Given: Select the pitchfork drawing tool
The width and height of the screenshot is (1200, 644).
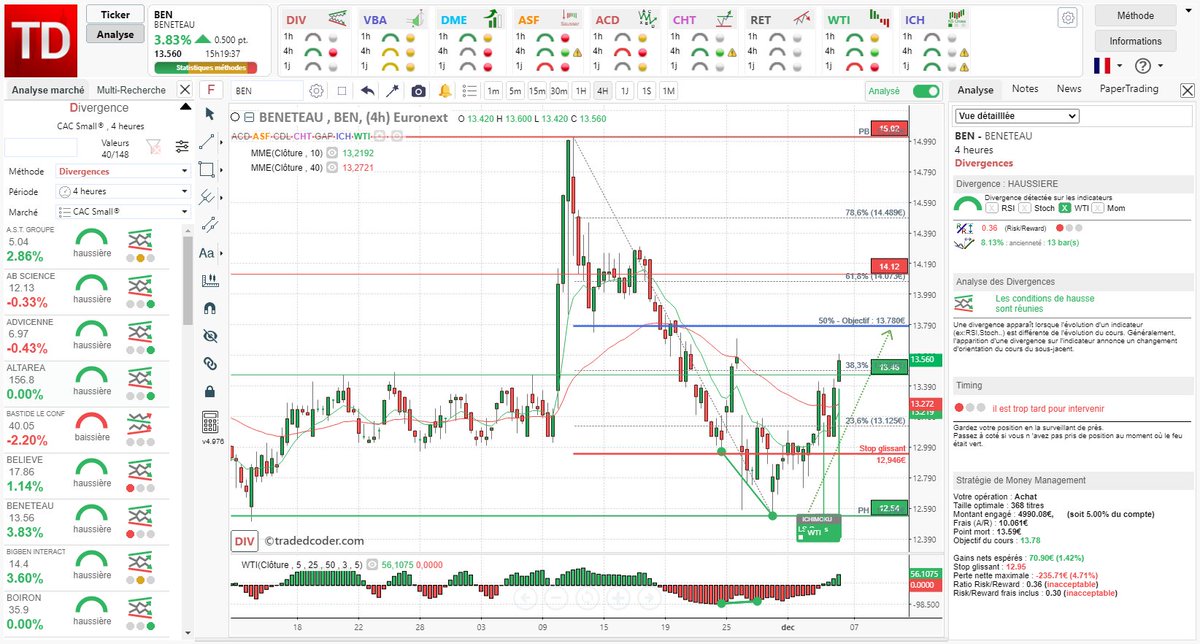Looking at the screenshot, I should click(207, 197).
